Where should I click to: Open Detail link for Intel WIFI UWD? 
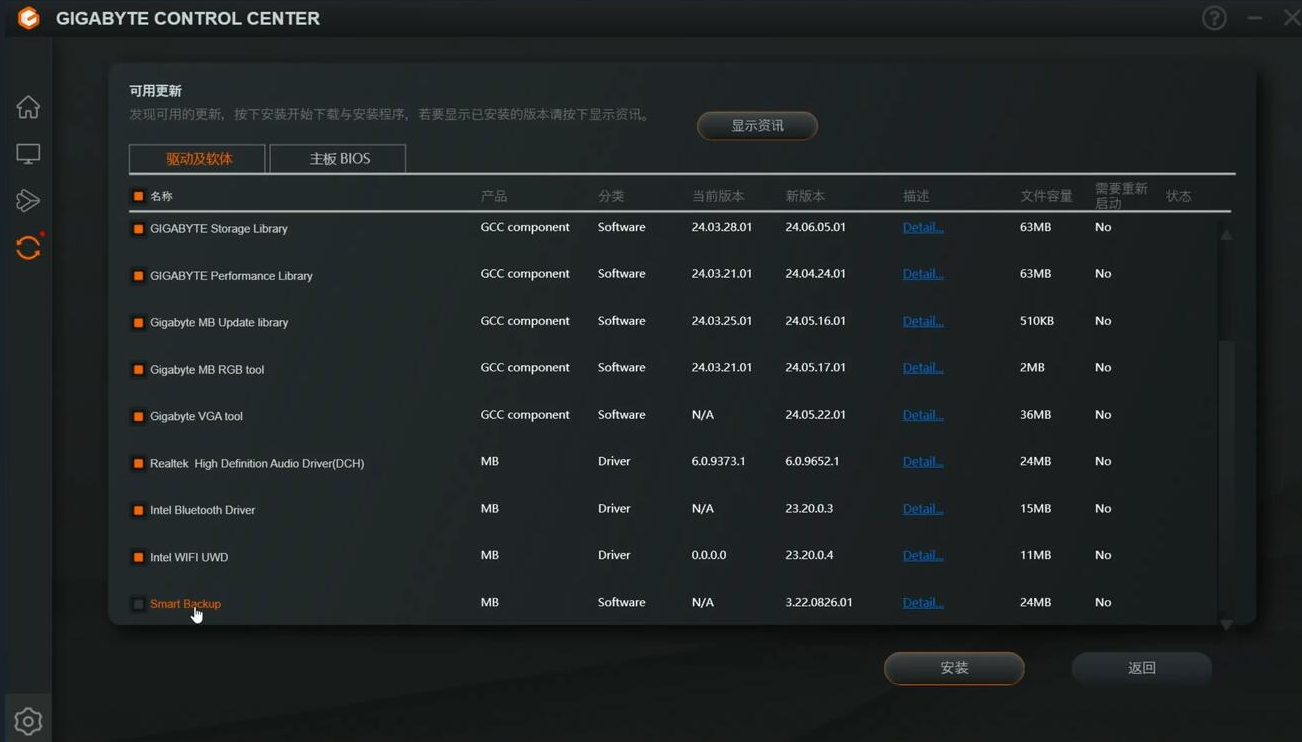coord(922,555)
